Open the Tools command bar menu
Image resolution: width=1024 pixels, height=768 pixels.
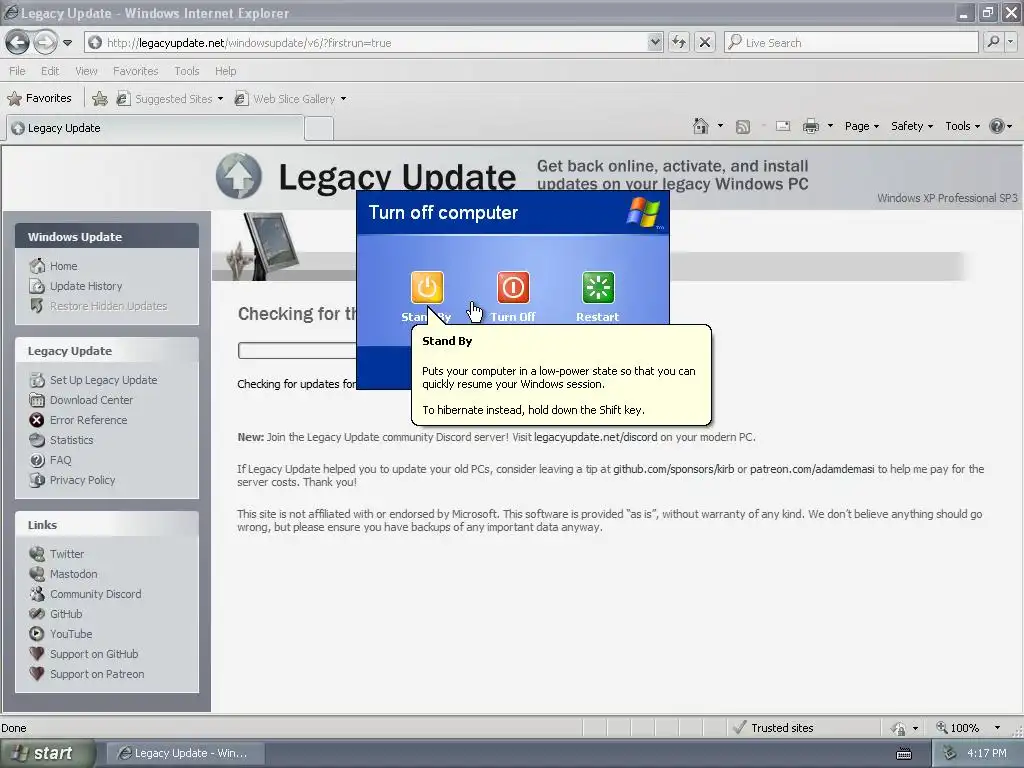[x=963, y=126]
